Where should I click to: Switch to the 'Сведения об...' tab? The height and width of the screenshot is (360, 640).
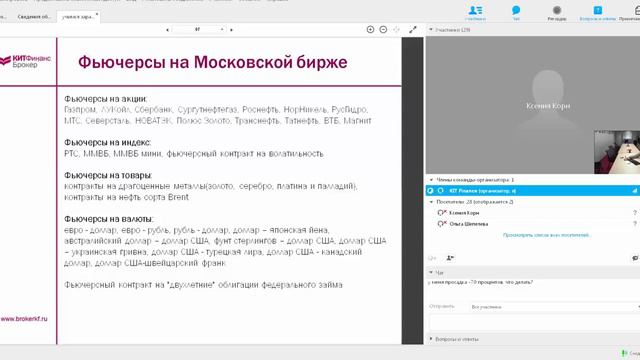pos(34,17)
